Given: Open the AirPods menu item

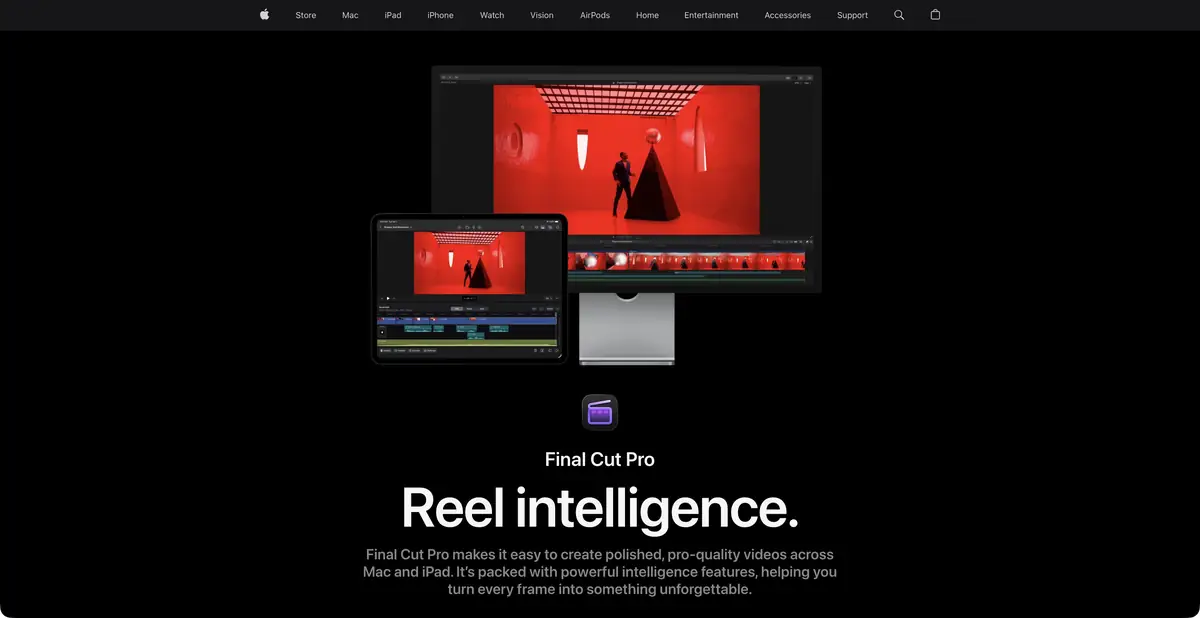Looking at the screenshot, I should tap(595, 15).
